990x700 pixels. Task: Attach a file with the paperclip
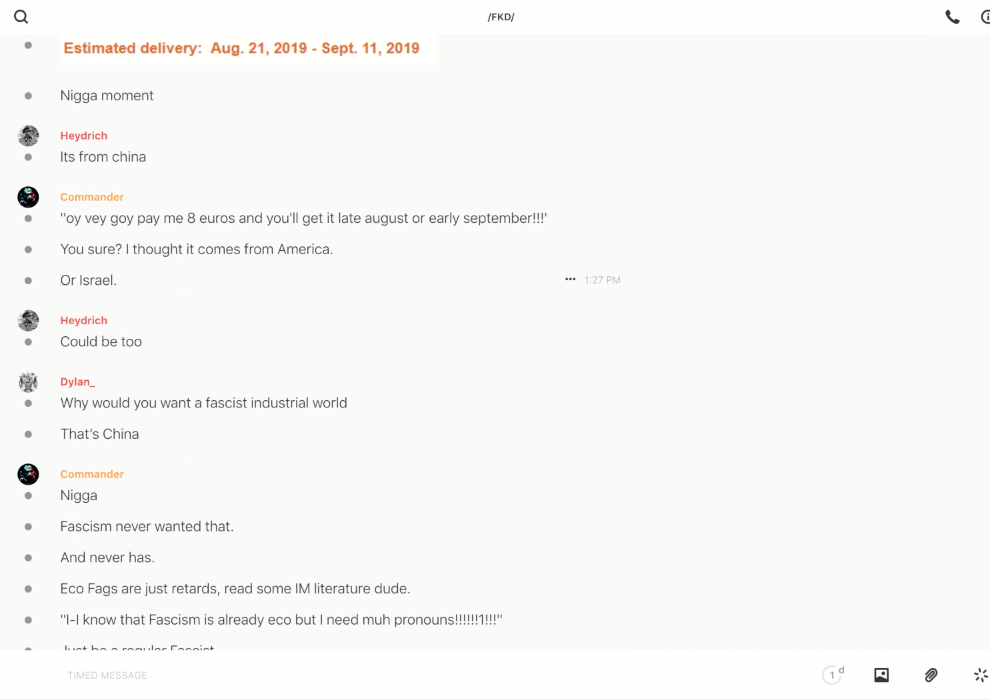(931, 675)
